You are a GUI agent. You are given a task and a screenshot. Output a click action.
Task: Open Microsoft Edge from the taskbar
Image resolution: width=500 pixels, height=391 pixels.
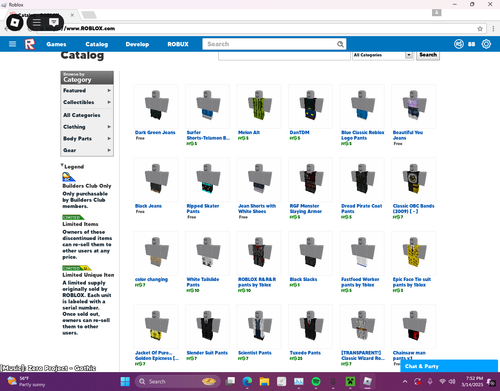247,381
